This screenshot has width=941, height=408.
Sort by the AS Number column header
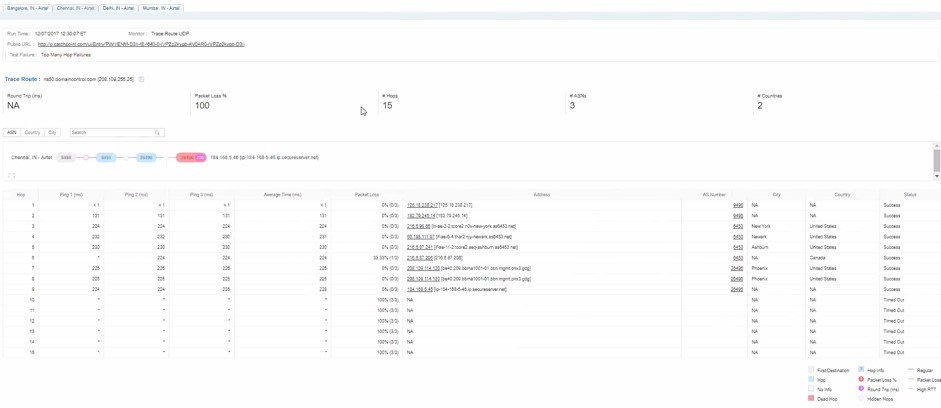click(714, 194)
